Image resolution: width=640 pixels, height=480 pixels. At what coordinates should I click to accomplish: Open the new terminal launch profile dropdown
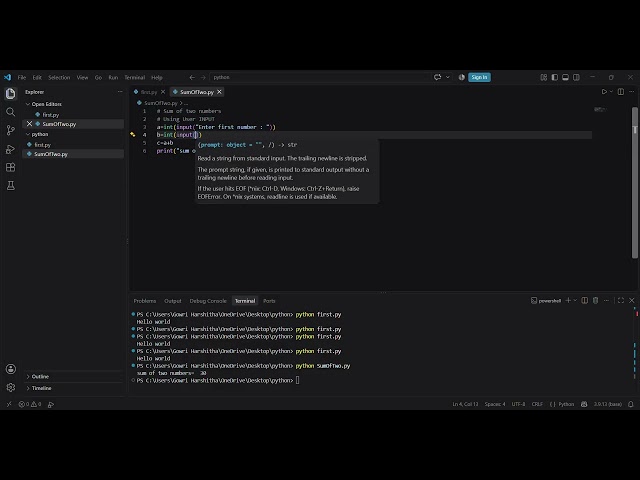pyautogui.click(x=575, y=300)
